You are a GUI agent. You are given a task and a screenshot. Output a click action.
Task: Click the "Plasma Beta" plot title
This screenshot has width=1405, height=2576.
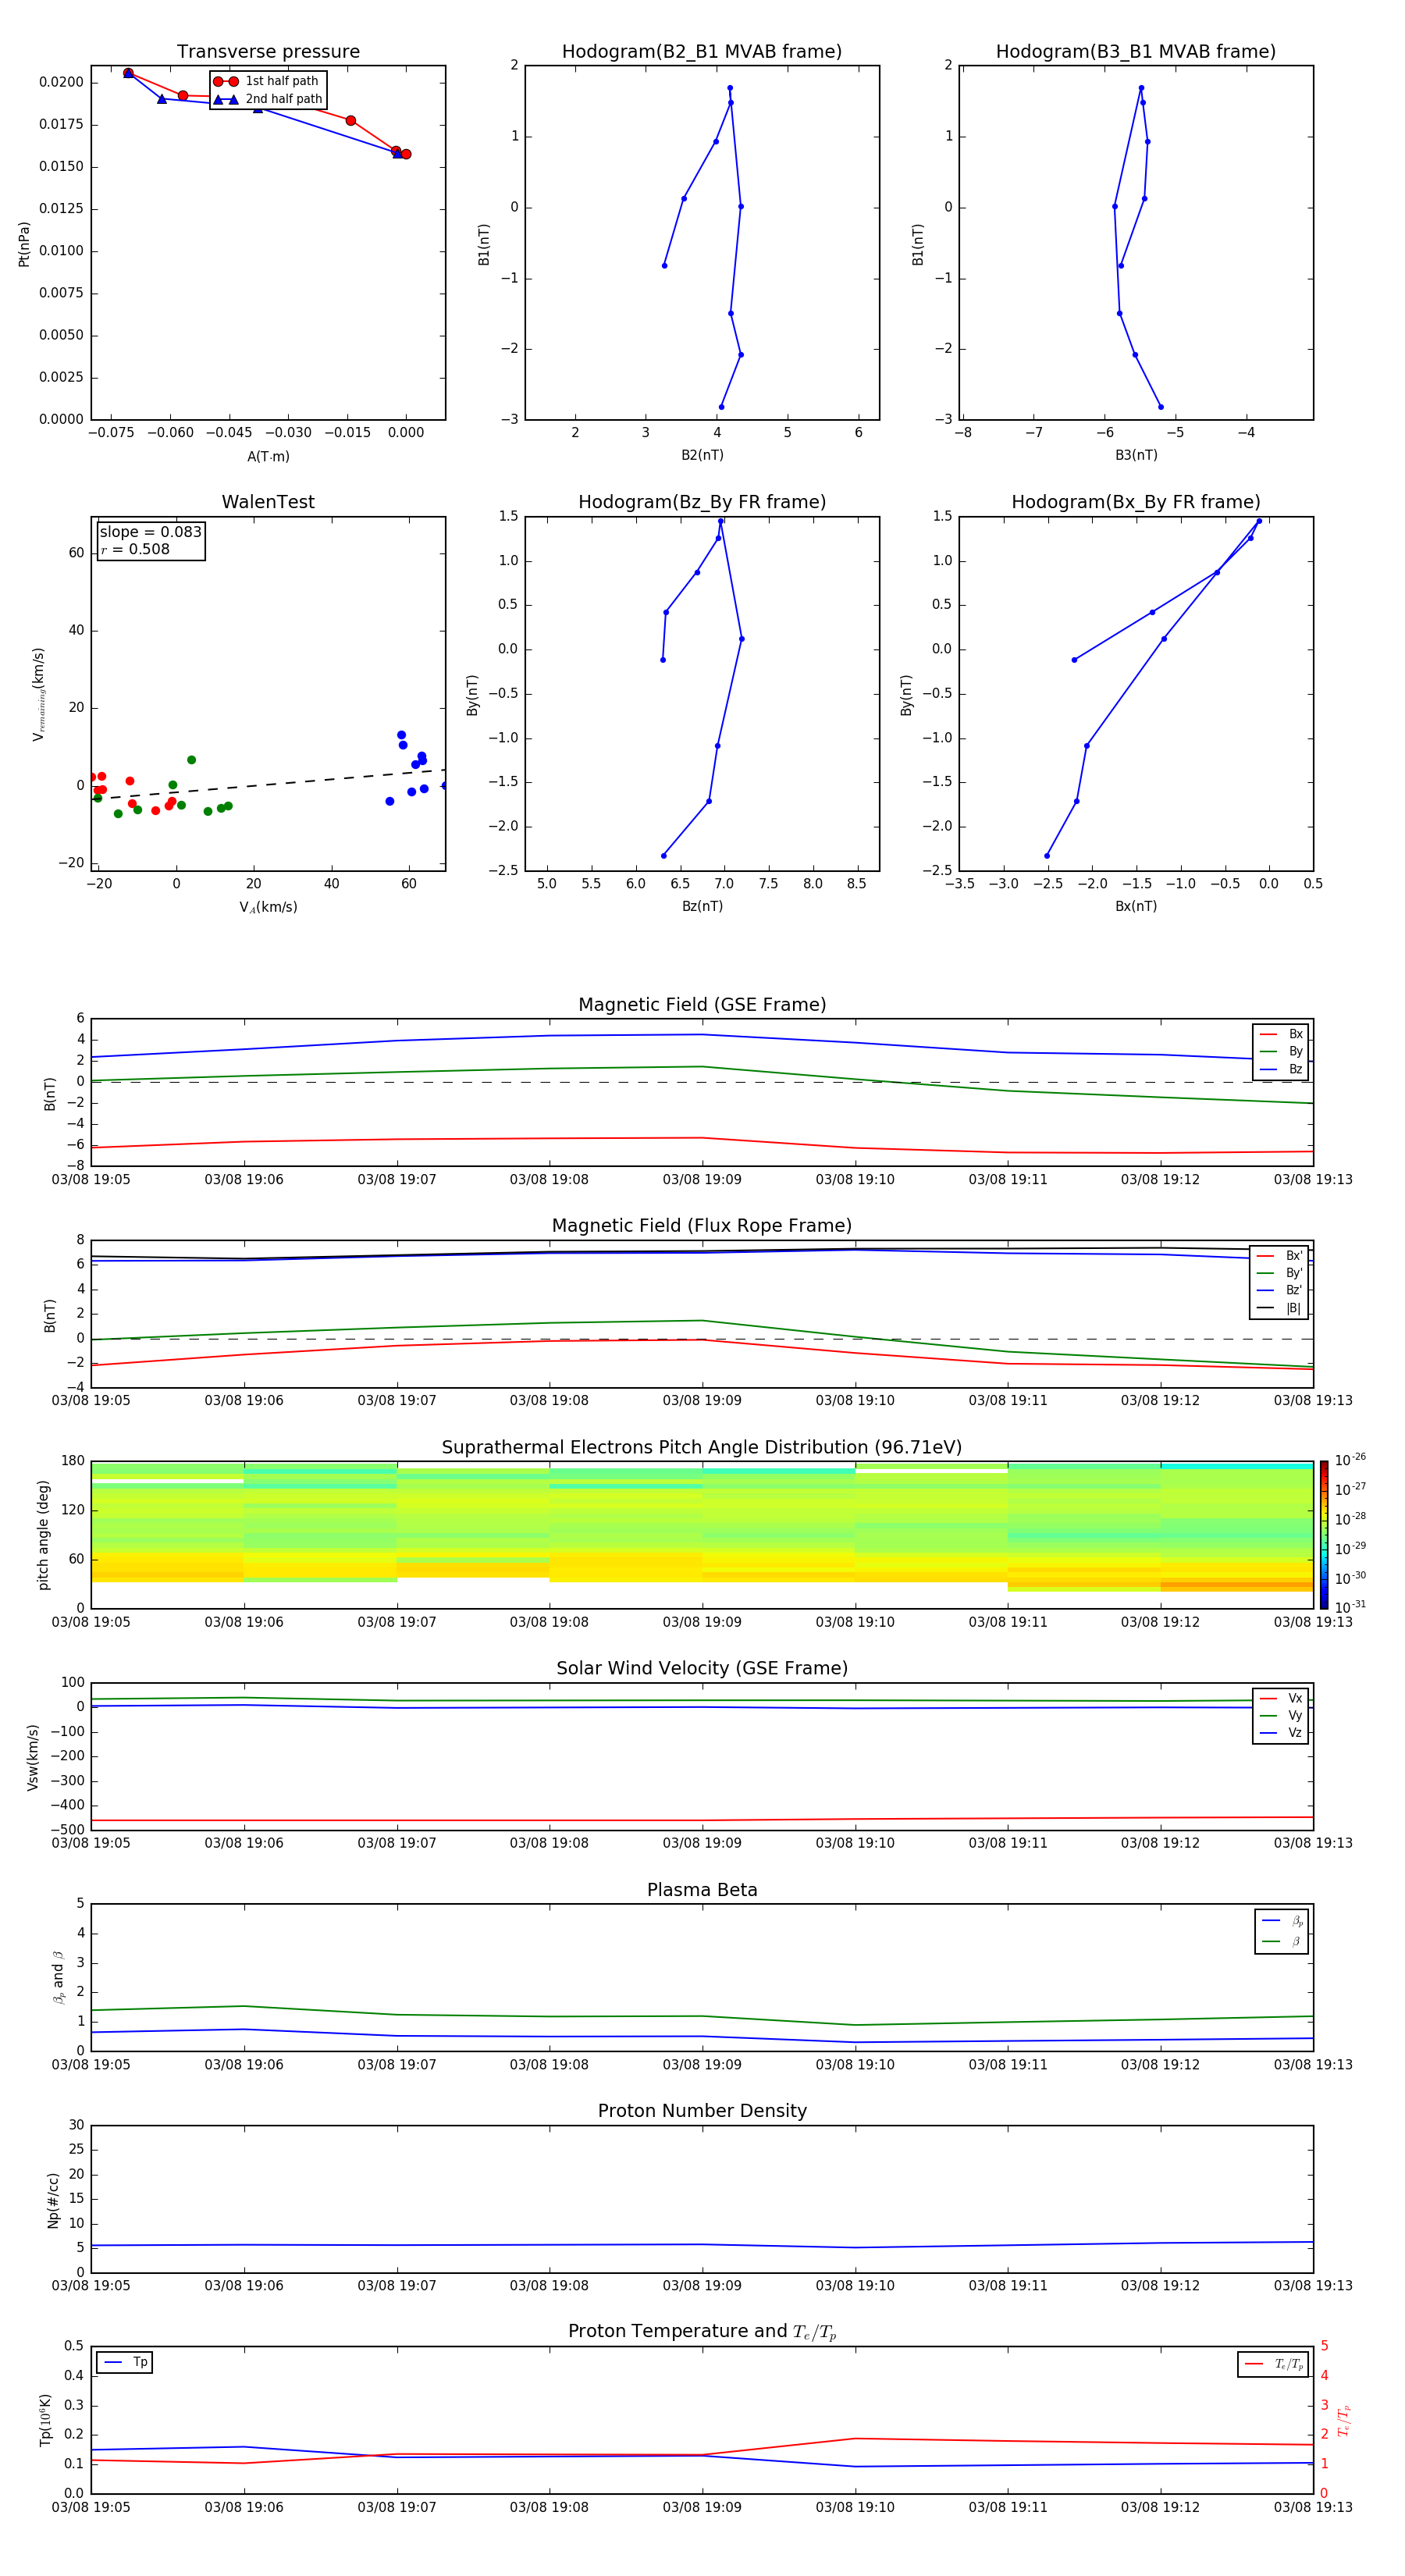(702, 1890)
